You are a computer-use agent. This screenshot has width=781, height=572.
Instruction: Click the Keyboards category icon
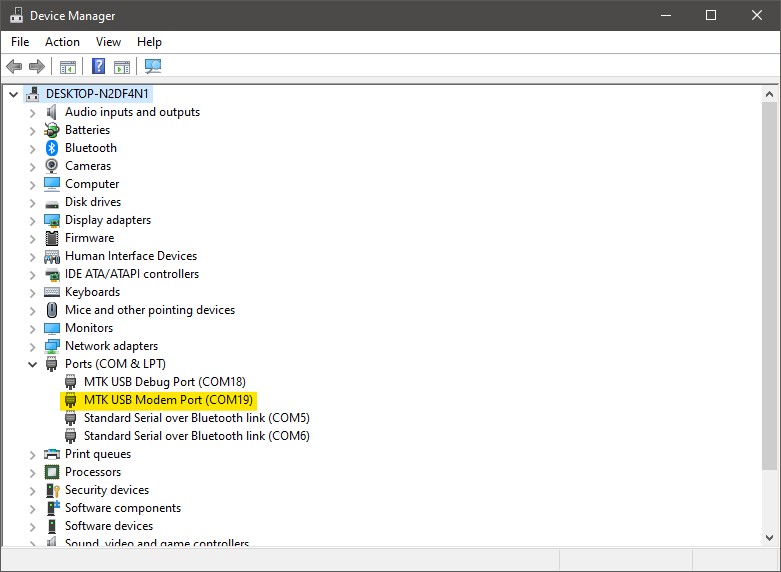point(52,292)
